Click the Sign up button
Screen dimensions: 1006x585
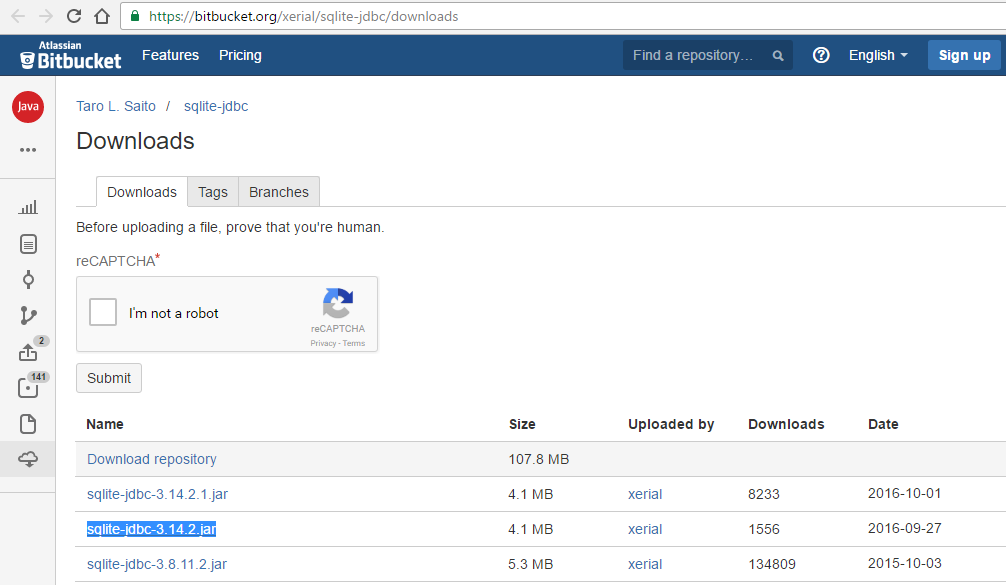coord(964,55)
